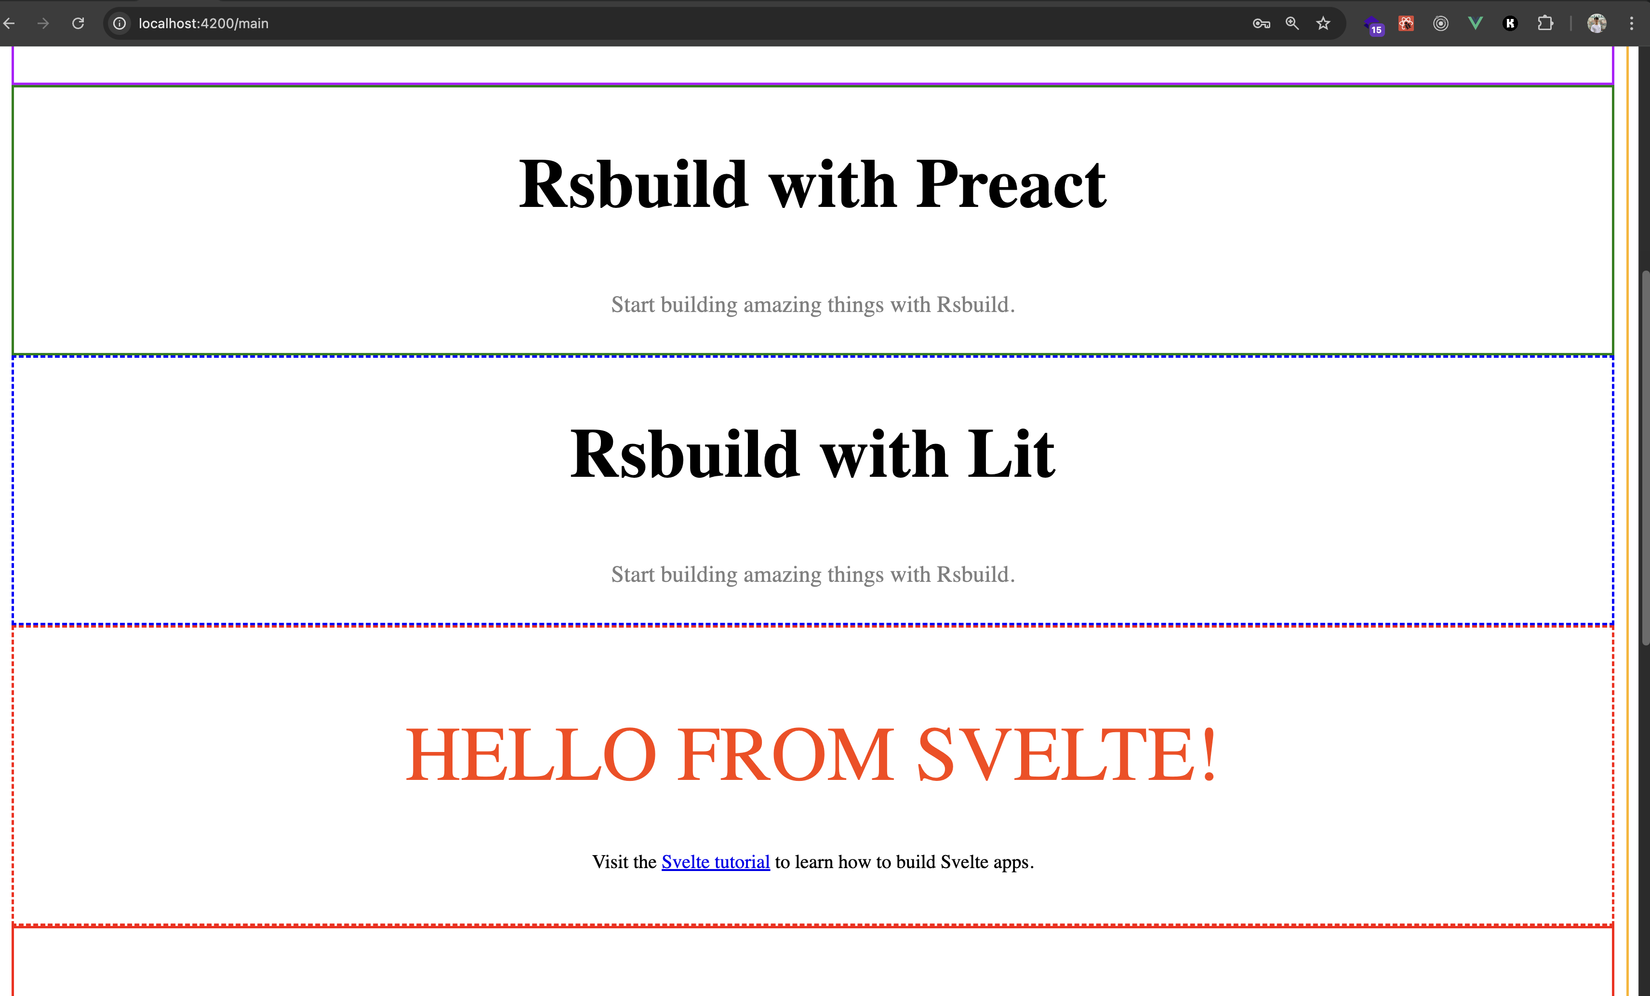Click the page's vertical scrollbar thumb
Image resolution: width=1650 pixels, height=996 pixels.
click(1645, 457)
